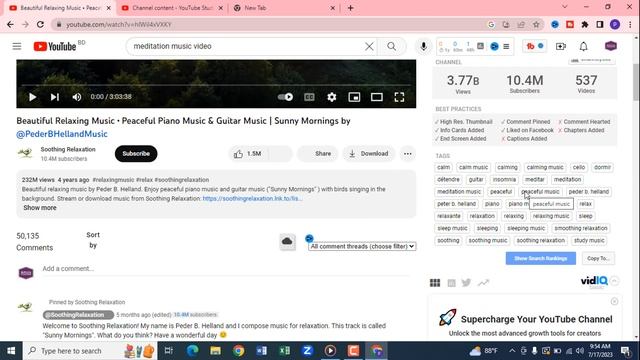Open Chrome extensions puzzle icon

[x=584, y=24]
